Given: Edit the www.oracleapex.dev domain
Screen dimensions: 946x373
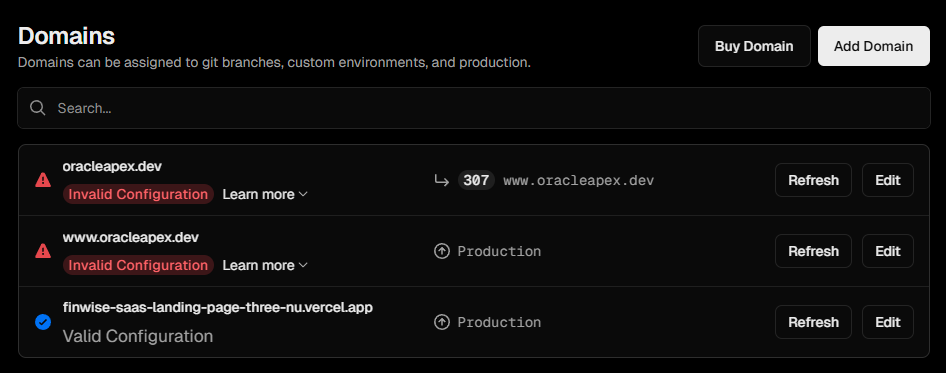Looking at the screenshot, I should click(887, 251).
